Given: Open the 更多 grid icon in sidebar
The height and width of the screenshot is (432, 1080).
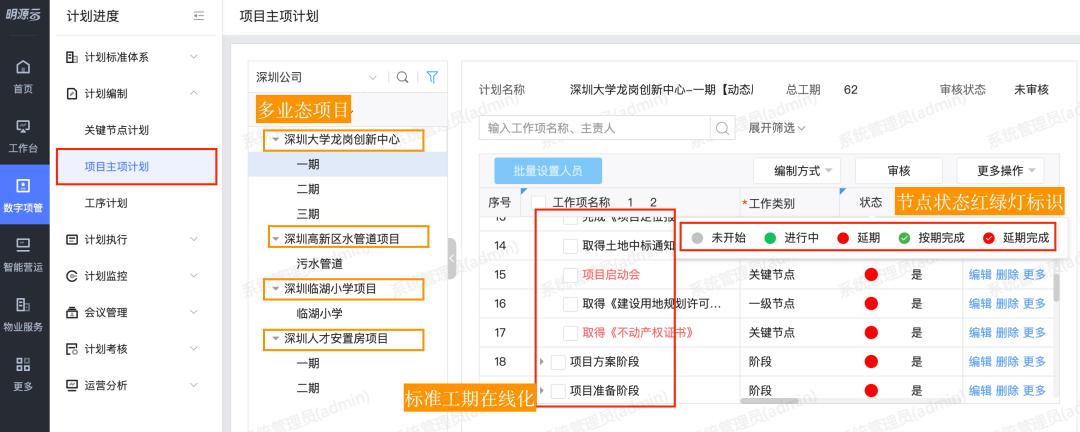Looking at the screenshot, I should pos(23,364).
